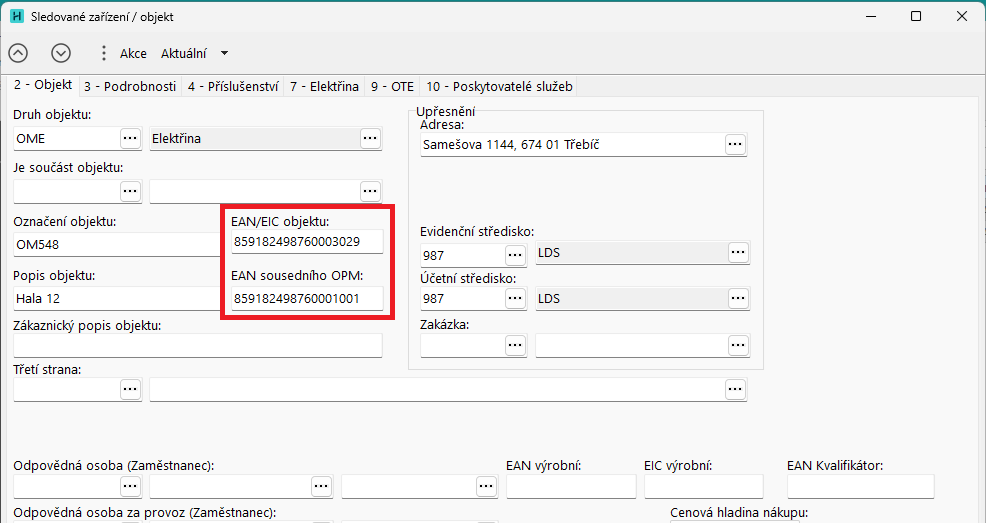
Task: Click the EAN výrobní field
Action: (x=571, y=487)
